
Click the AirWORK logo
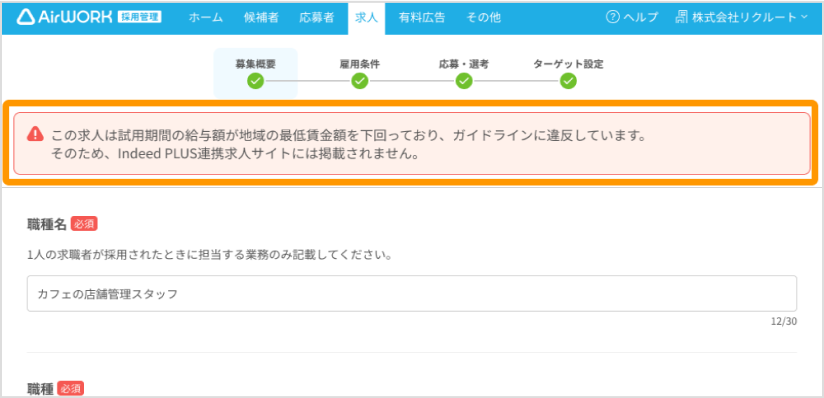(65, 17)
